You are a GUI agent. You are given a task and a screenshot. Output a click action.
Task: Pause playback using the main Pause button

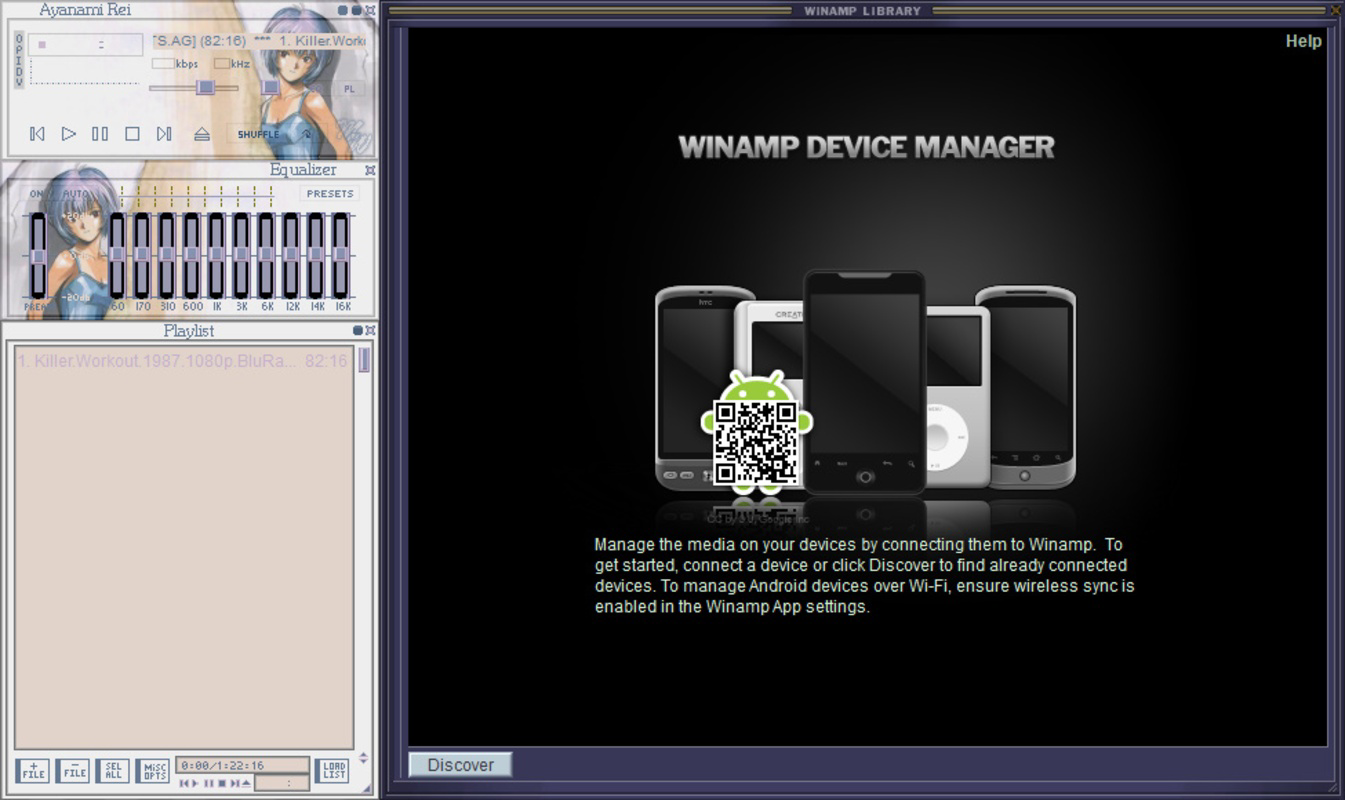[100, 133]
